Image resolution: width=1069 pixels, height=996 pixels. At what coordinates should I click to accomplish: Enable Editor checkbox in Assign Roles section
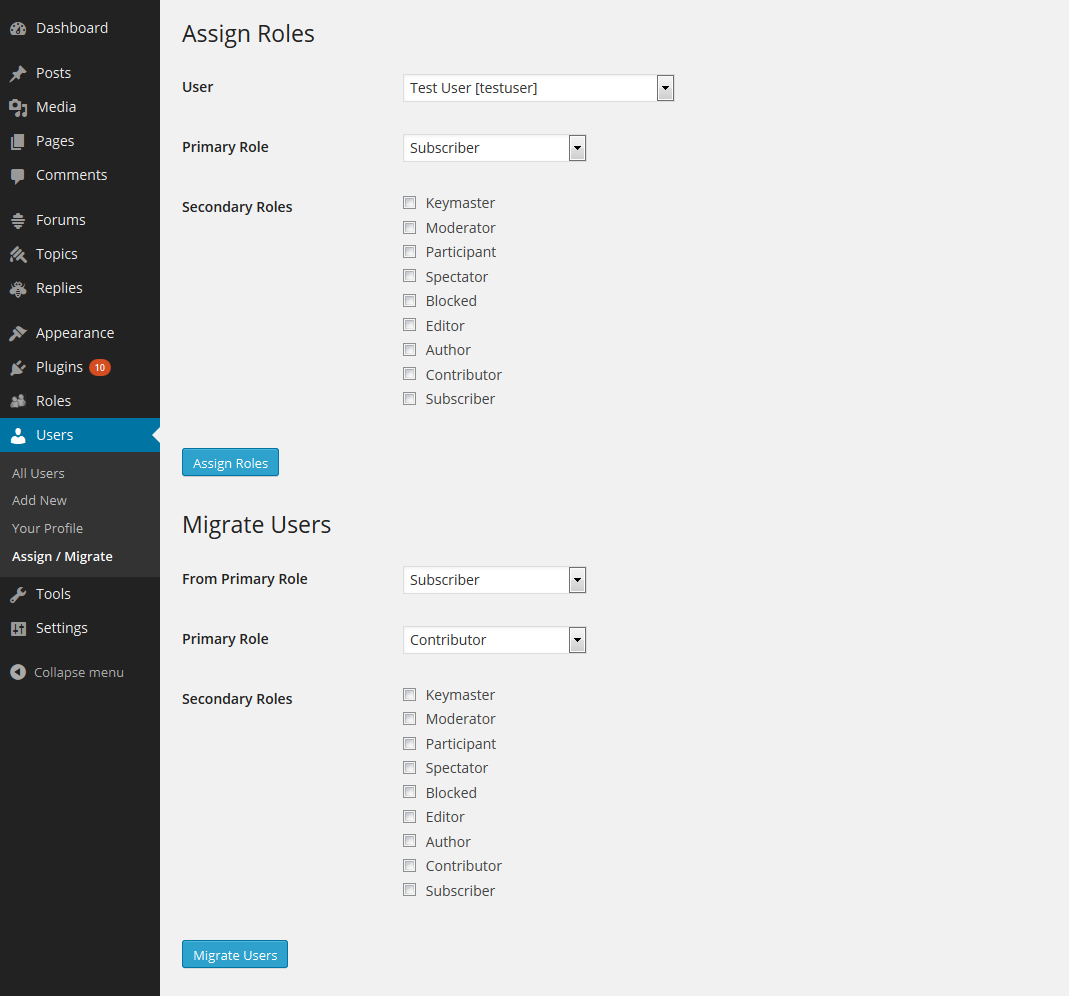pyautogui.click(x=409, y=325)
